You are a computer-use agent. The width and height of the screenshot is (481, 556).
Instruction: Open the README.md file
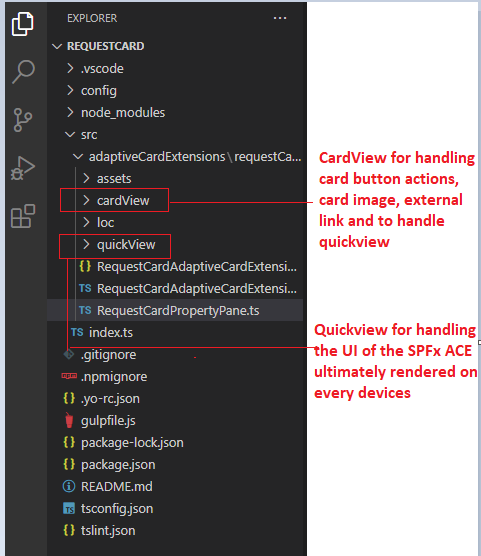[117, 486]
